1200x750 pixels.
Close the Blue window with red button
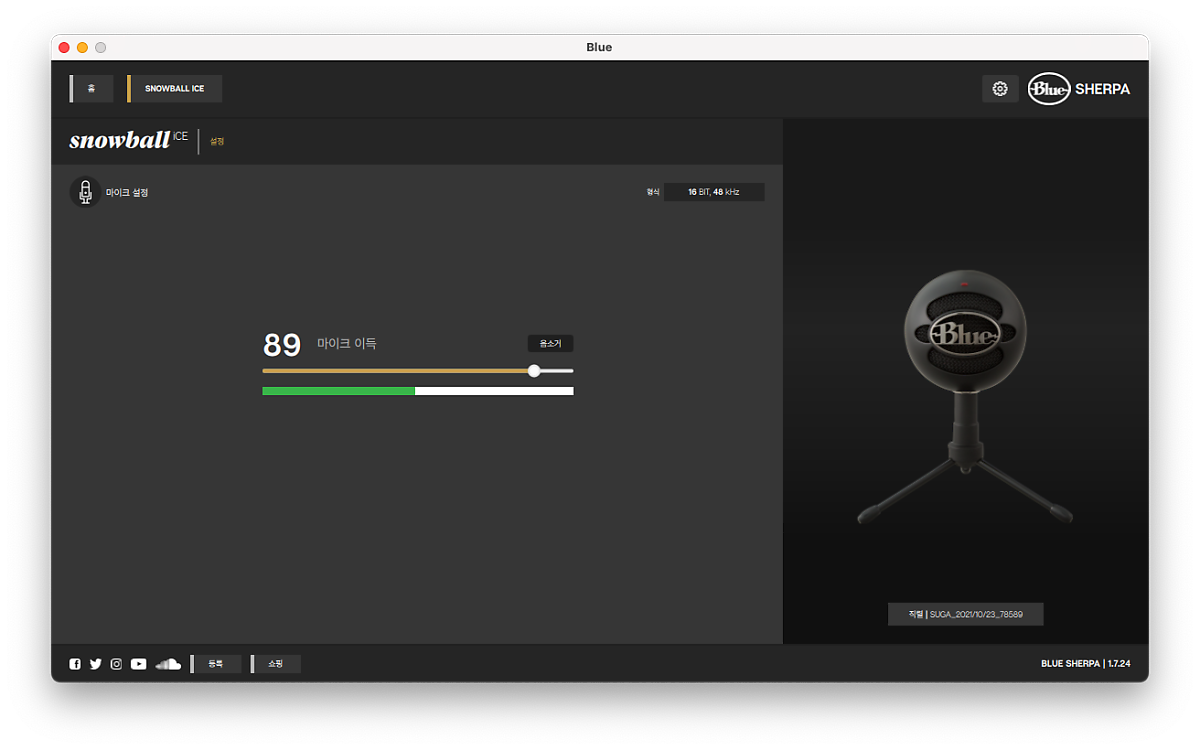pyautogui.click(x=64, y=47)
